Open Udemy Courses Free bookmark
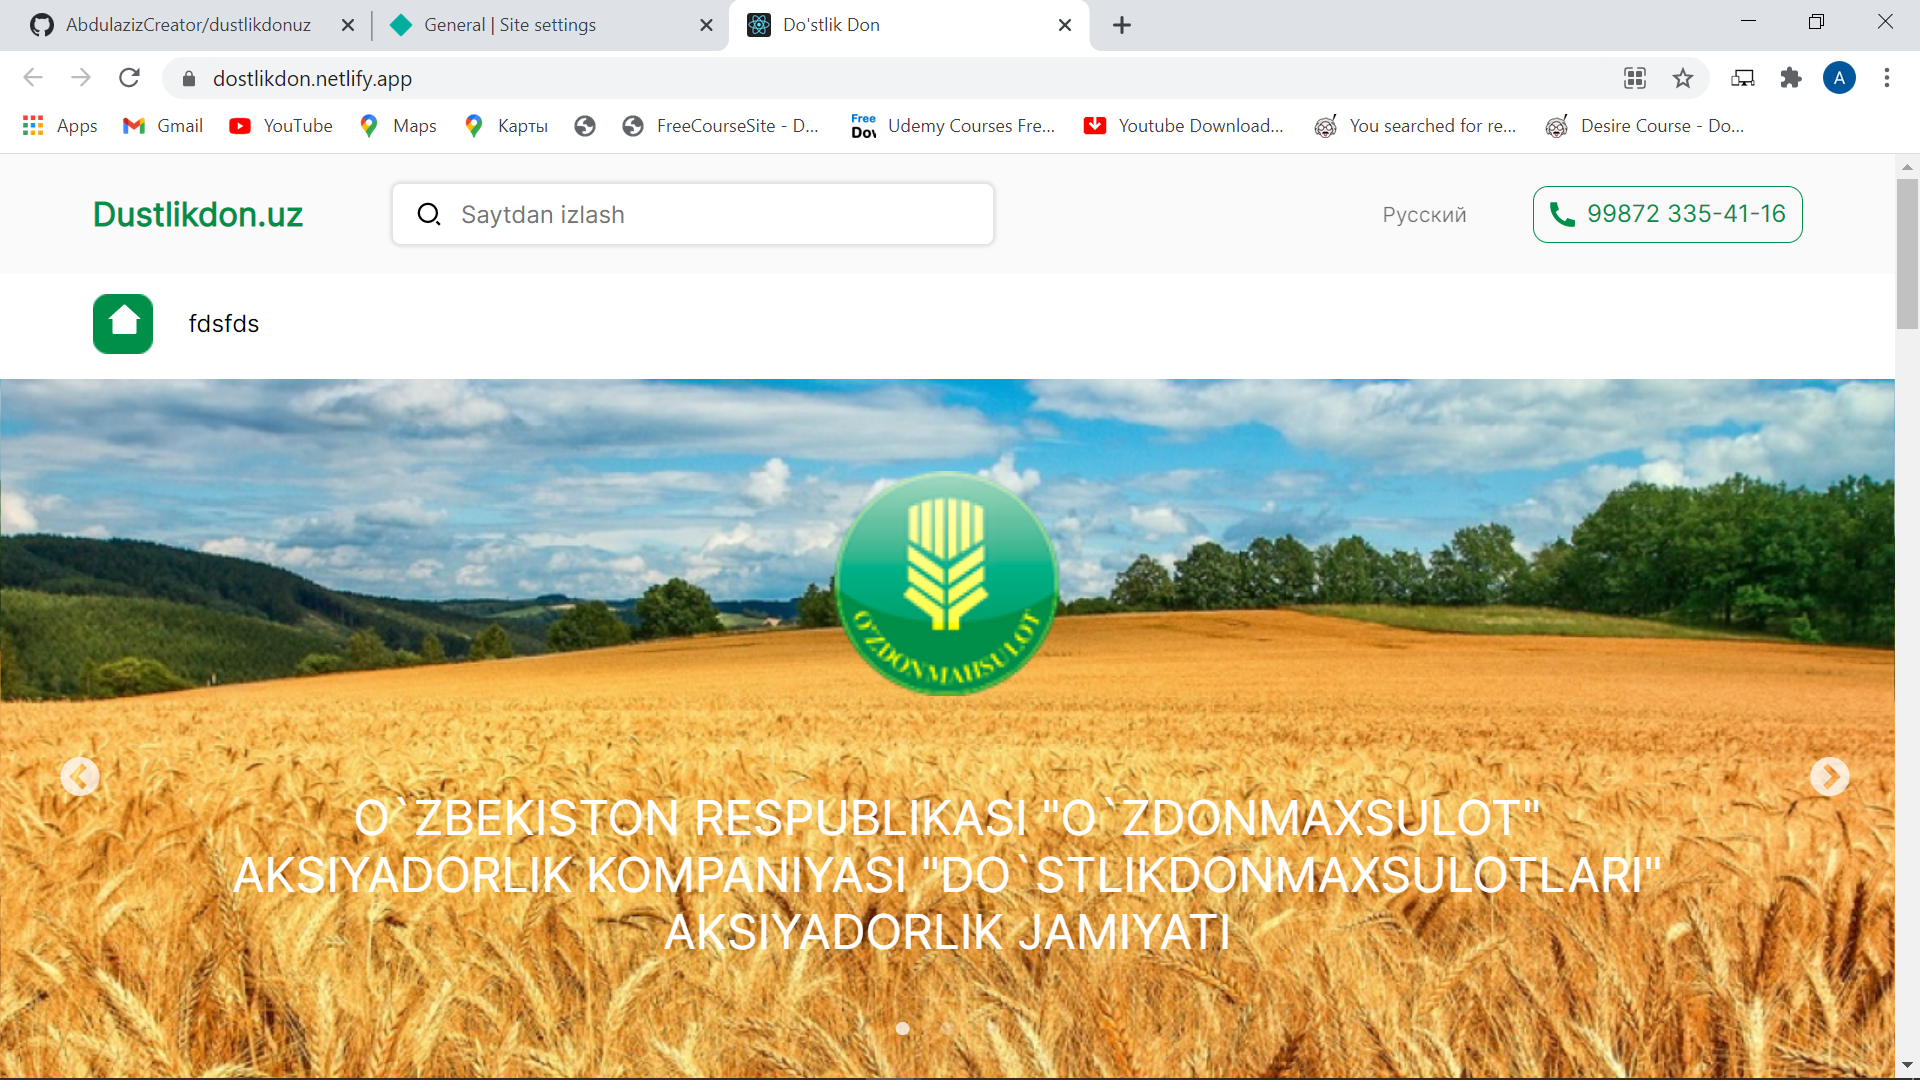The height and width of the screenshot is (1080, 1920). (x=953, y=126)
